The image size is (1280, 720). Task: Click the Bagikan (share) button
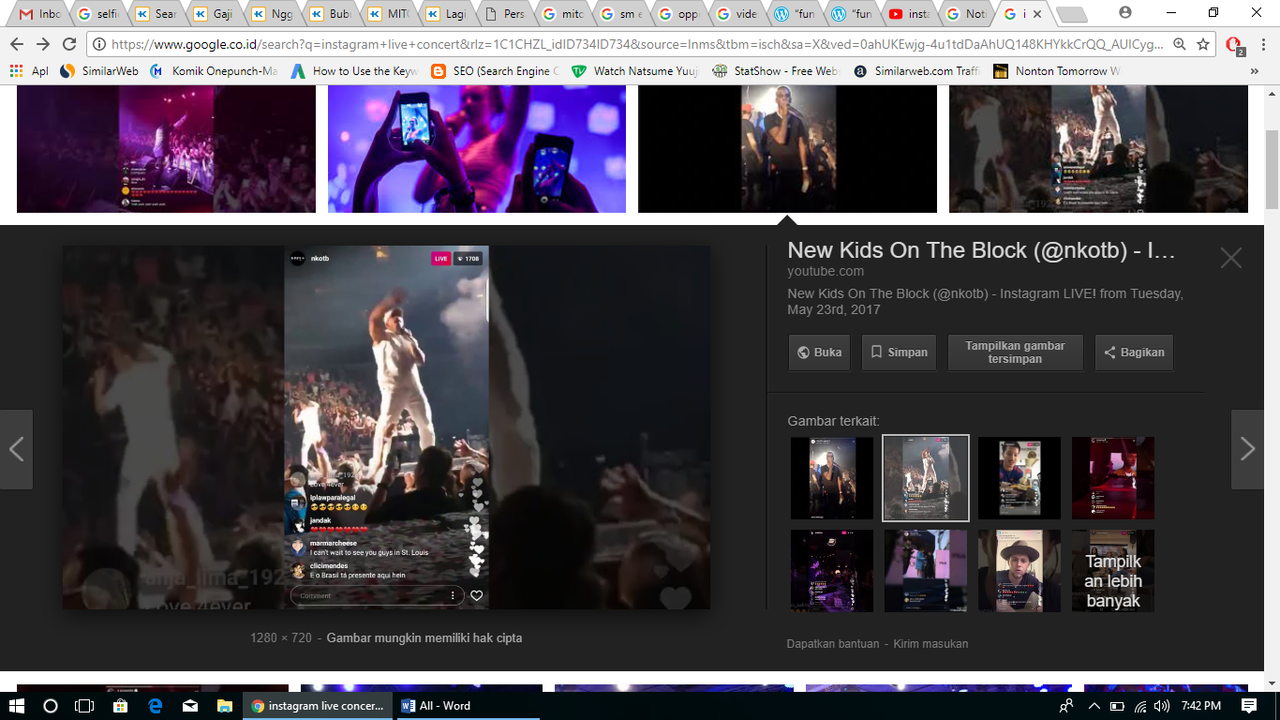[1134, 352]
